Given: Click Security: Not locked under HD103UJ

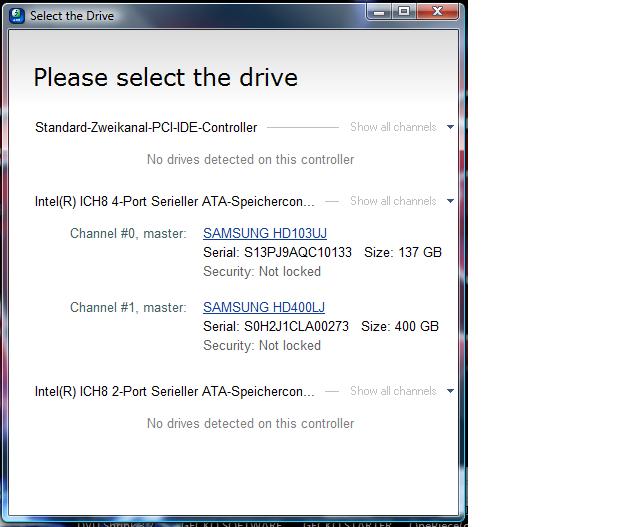Looking at the screenshot, I should [262, 271].
